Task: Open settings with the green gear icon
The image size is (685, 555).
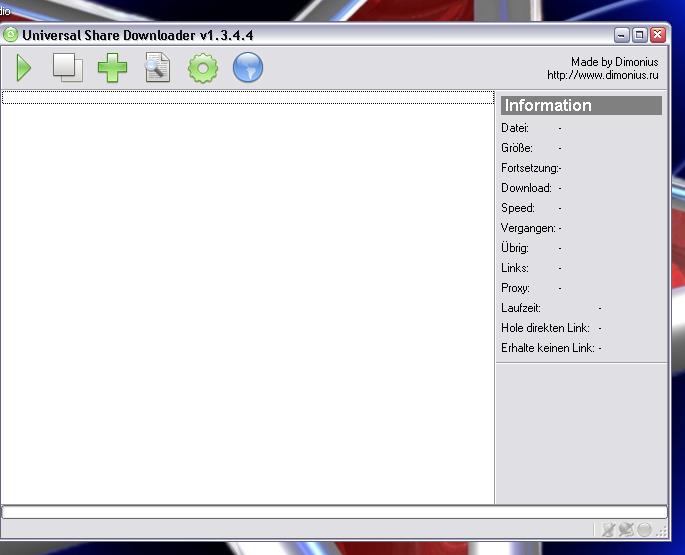Action: pos(203,68)
